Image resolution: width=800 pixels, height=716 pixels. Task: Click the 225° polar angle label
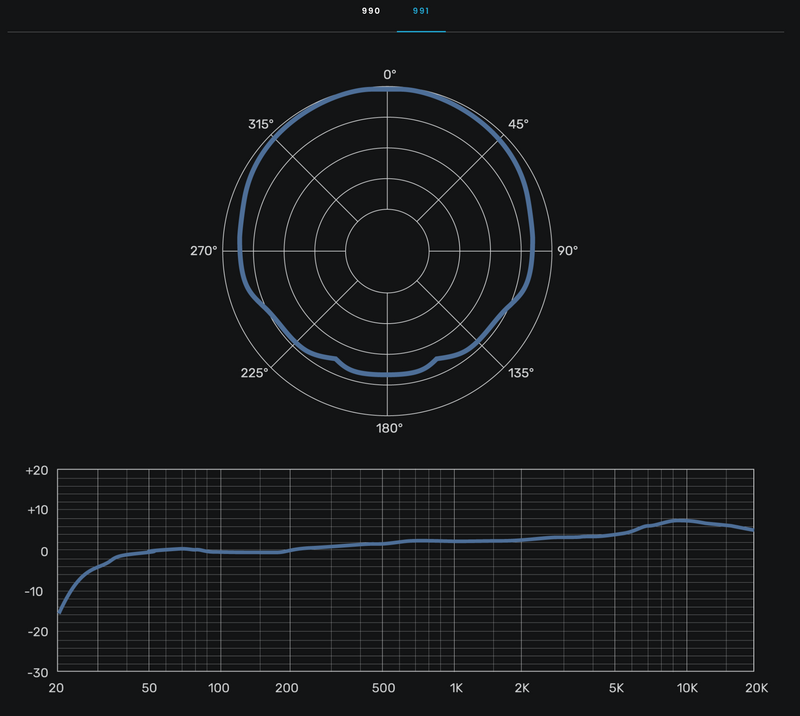255,373
